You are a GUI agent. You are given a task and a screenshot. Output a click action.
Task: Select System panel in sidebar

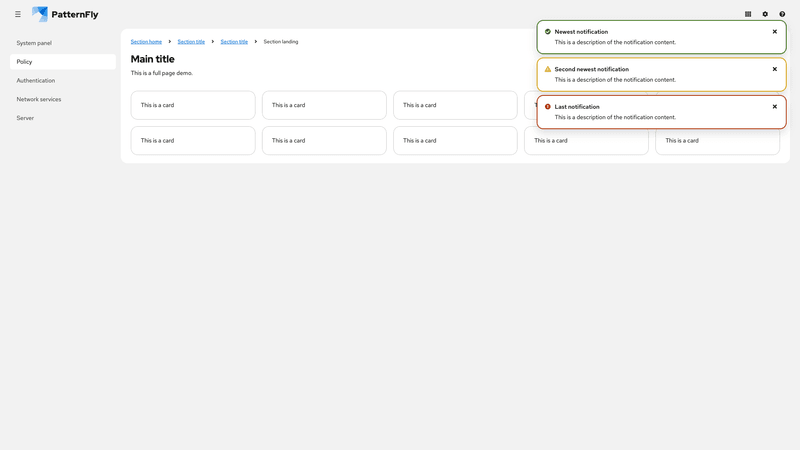pos(34,43)
